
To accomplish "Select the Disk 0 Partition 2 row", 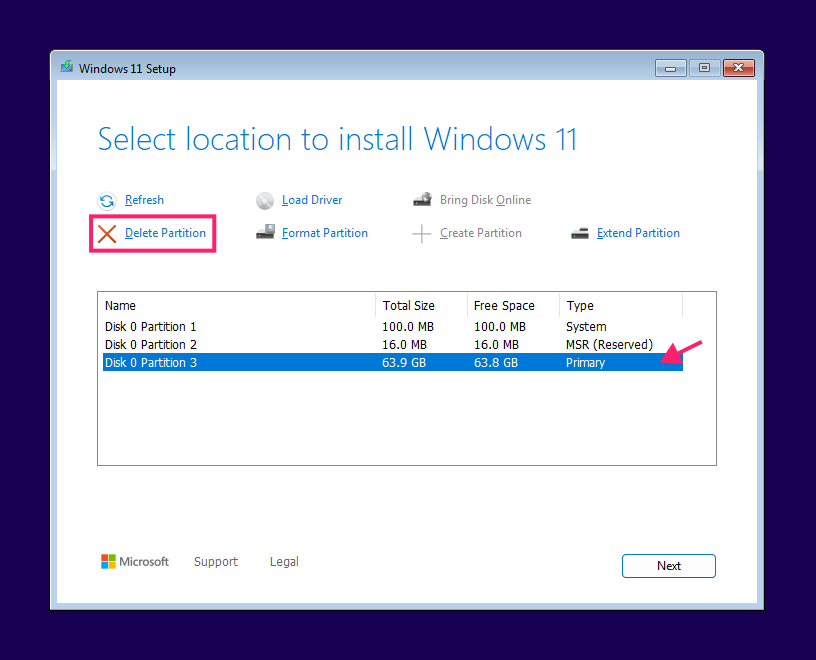I will click(392, 345).
